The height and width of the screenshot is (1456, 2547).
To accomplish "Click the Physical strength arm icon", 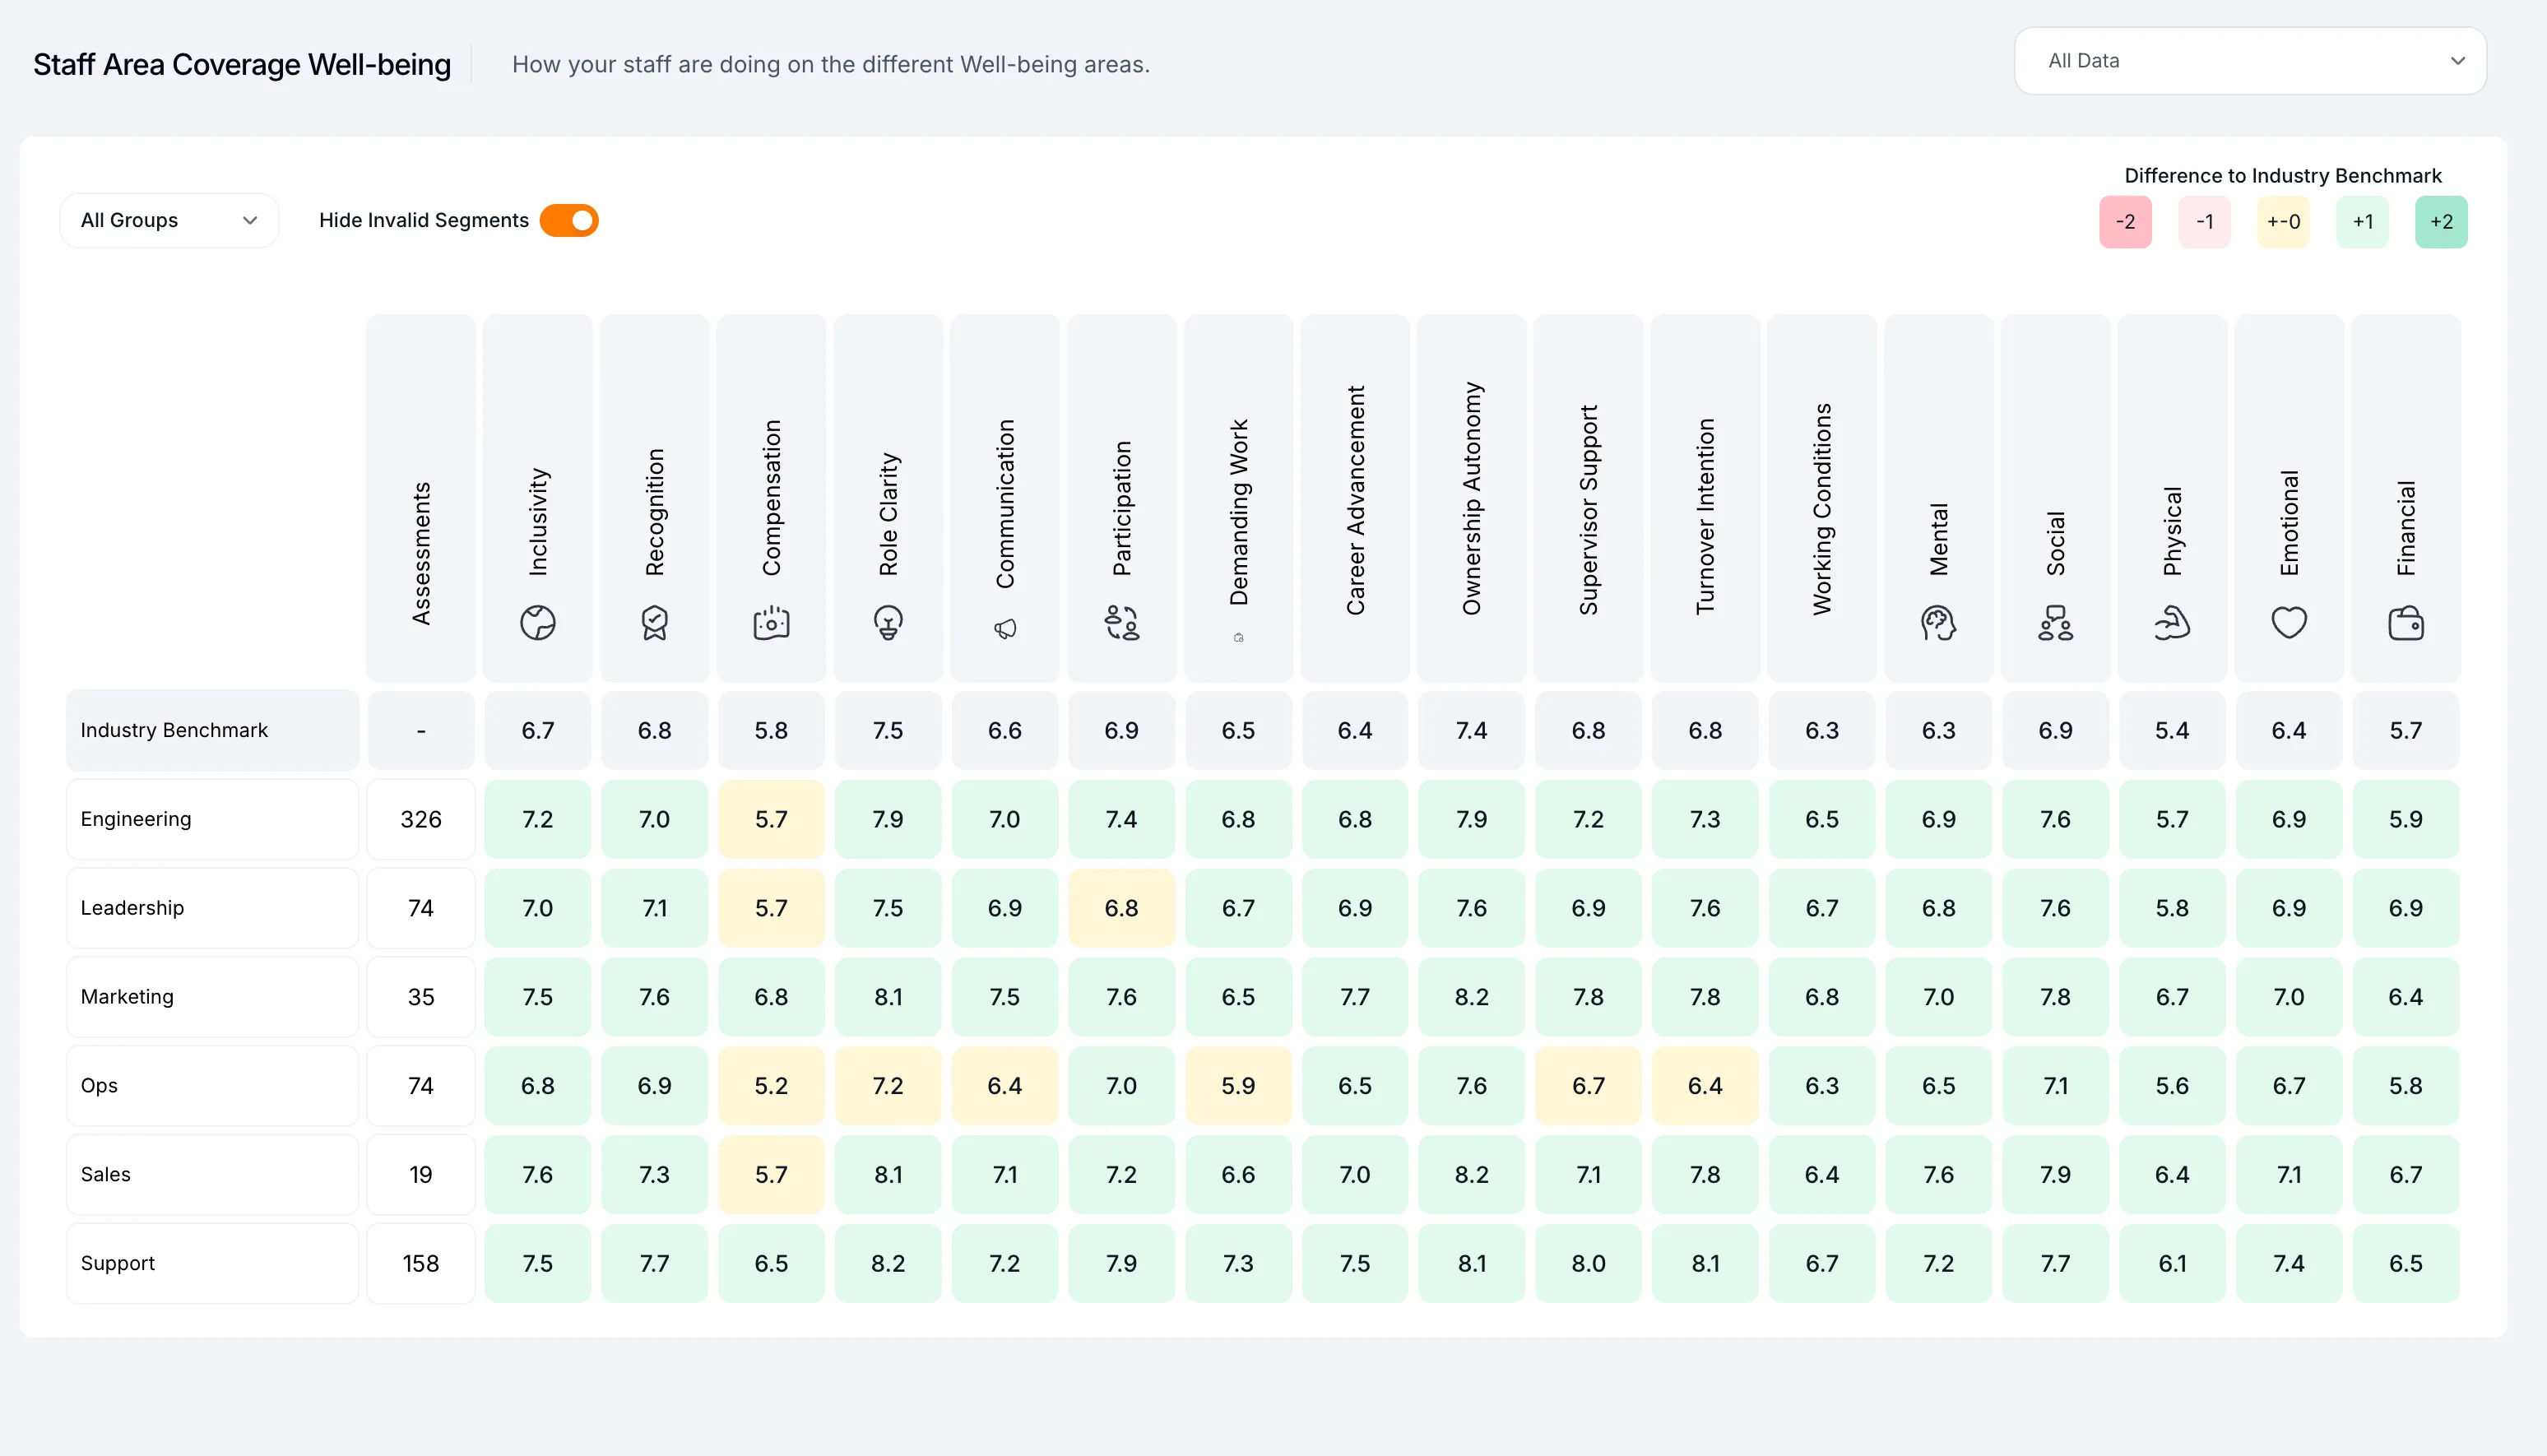I will click(x=2172, y=622).
